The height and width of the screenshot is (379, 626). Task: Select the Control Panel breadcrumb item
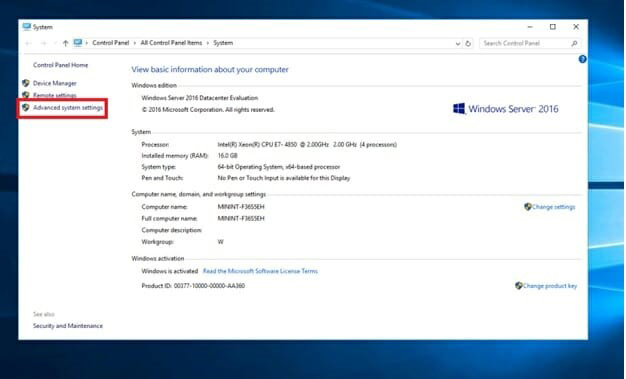(111, 43)
